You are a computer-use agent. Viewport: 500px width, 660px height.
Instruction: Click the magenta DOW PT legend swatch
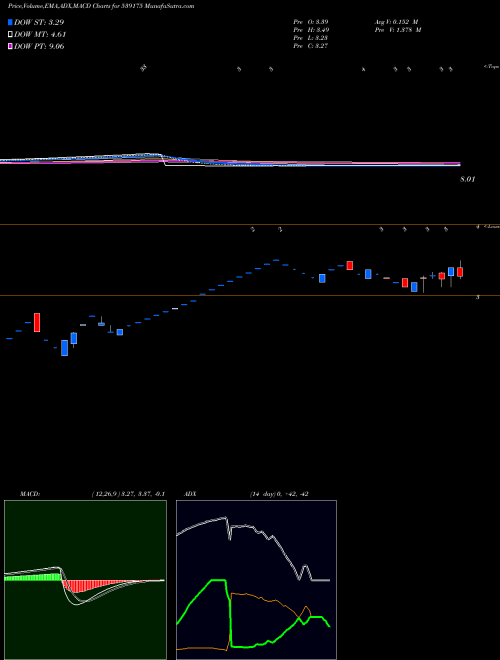10,46
